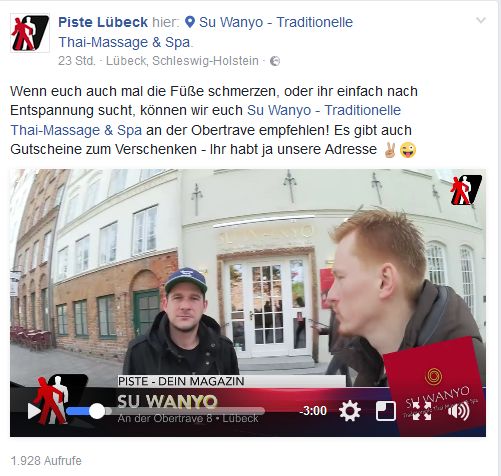
Task: Click the remaining time -3:00 display
Action: [x=313, y=411]
